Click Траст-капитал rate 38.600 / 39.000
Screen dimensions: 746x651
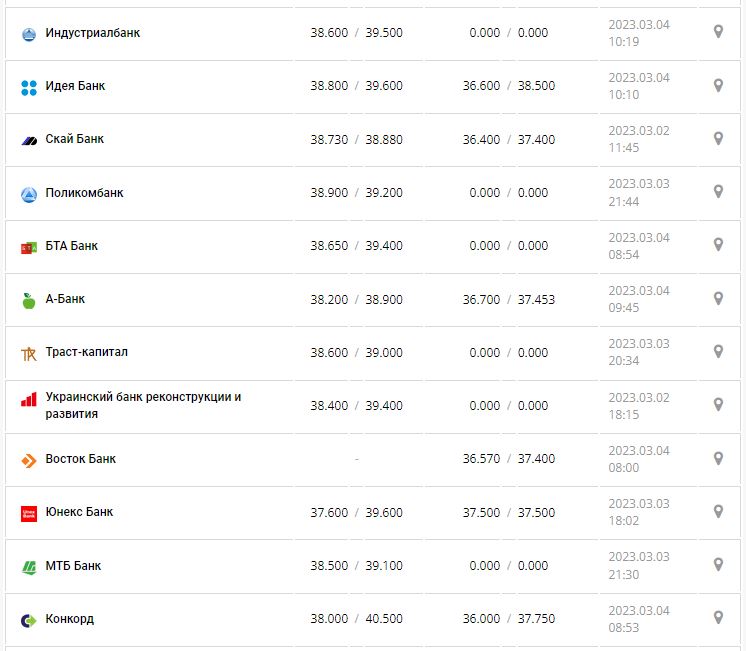point(356,352)
